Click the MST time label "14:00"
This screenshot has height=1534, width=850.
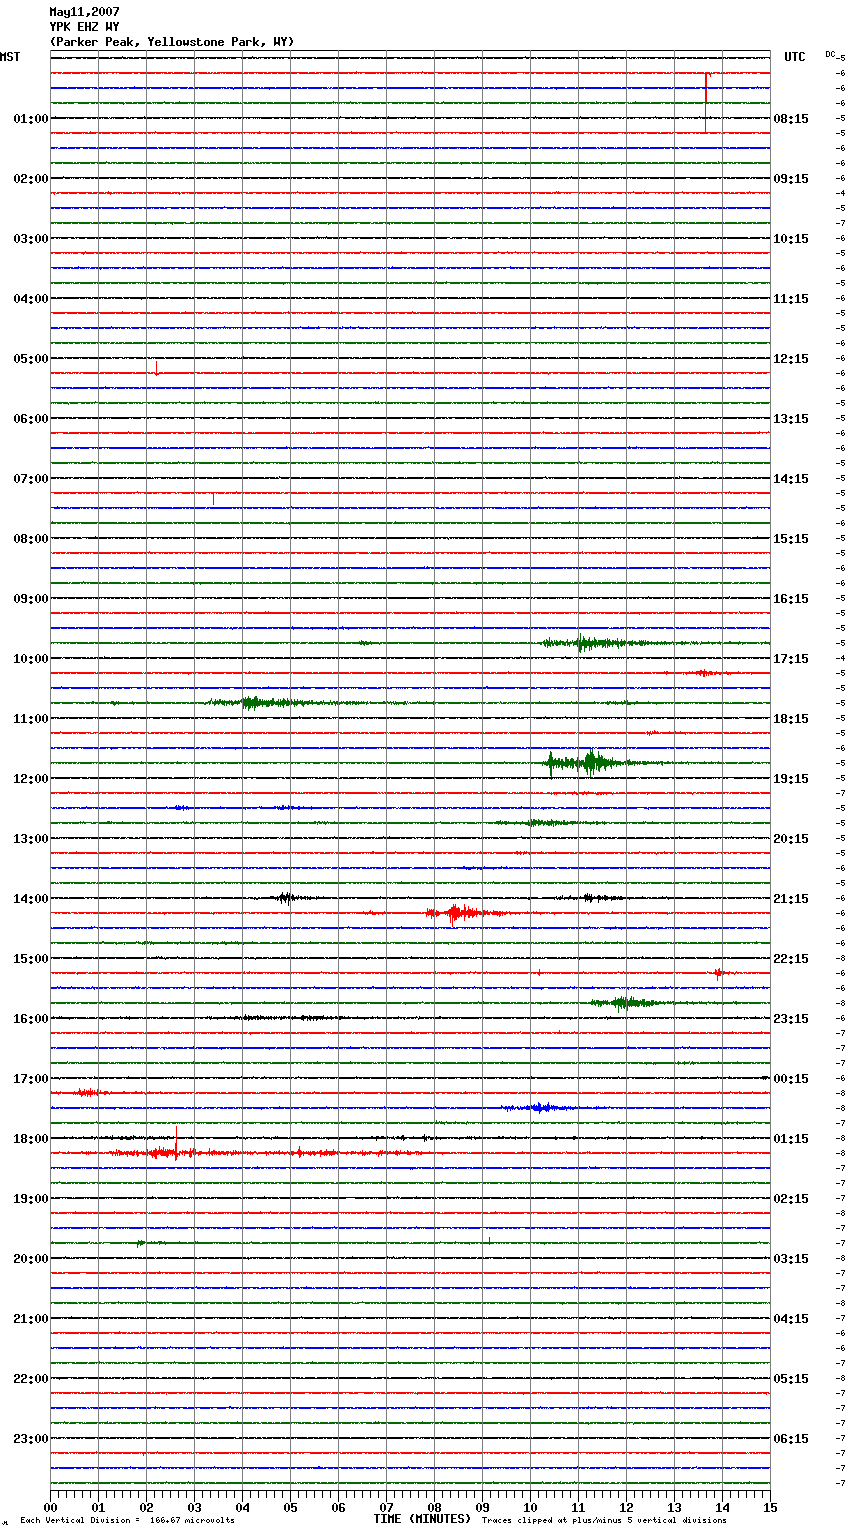[x=30, y=899]
